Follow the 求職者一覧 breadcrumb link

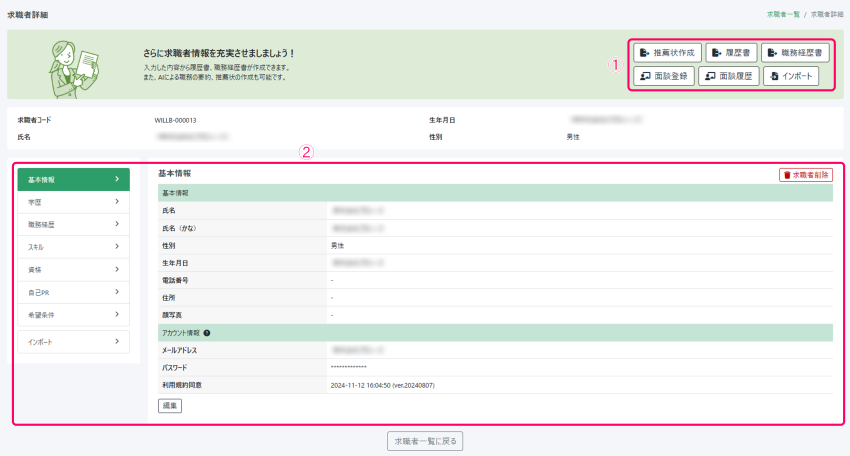pos(782,15)
